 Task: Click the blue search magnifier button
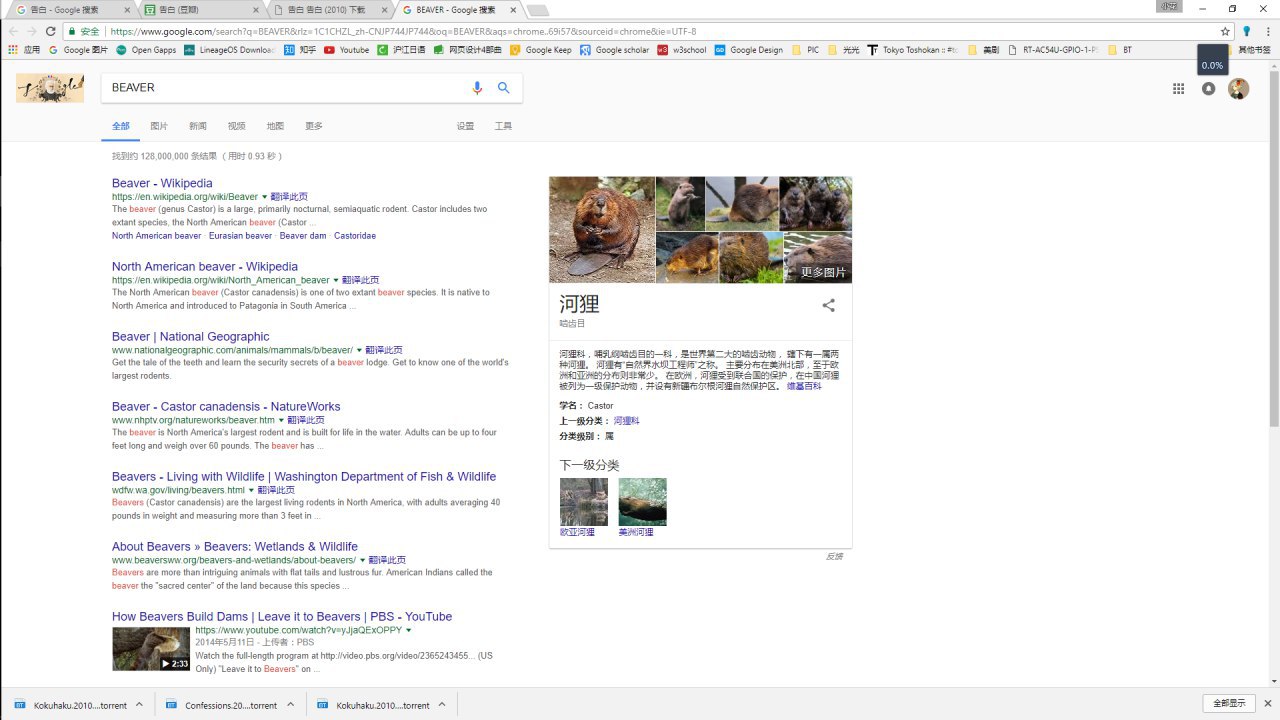504,88
